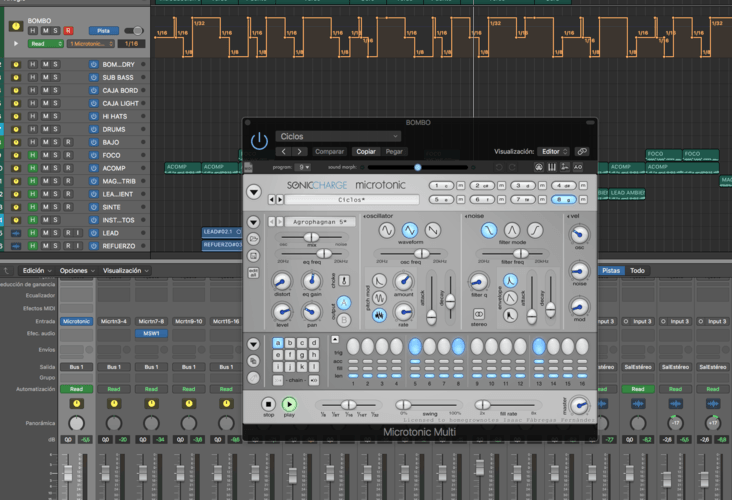732x500 pixels.
Task: Open the 1 Microtonic automation parameter dropdown
Action: 91,43
